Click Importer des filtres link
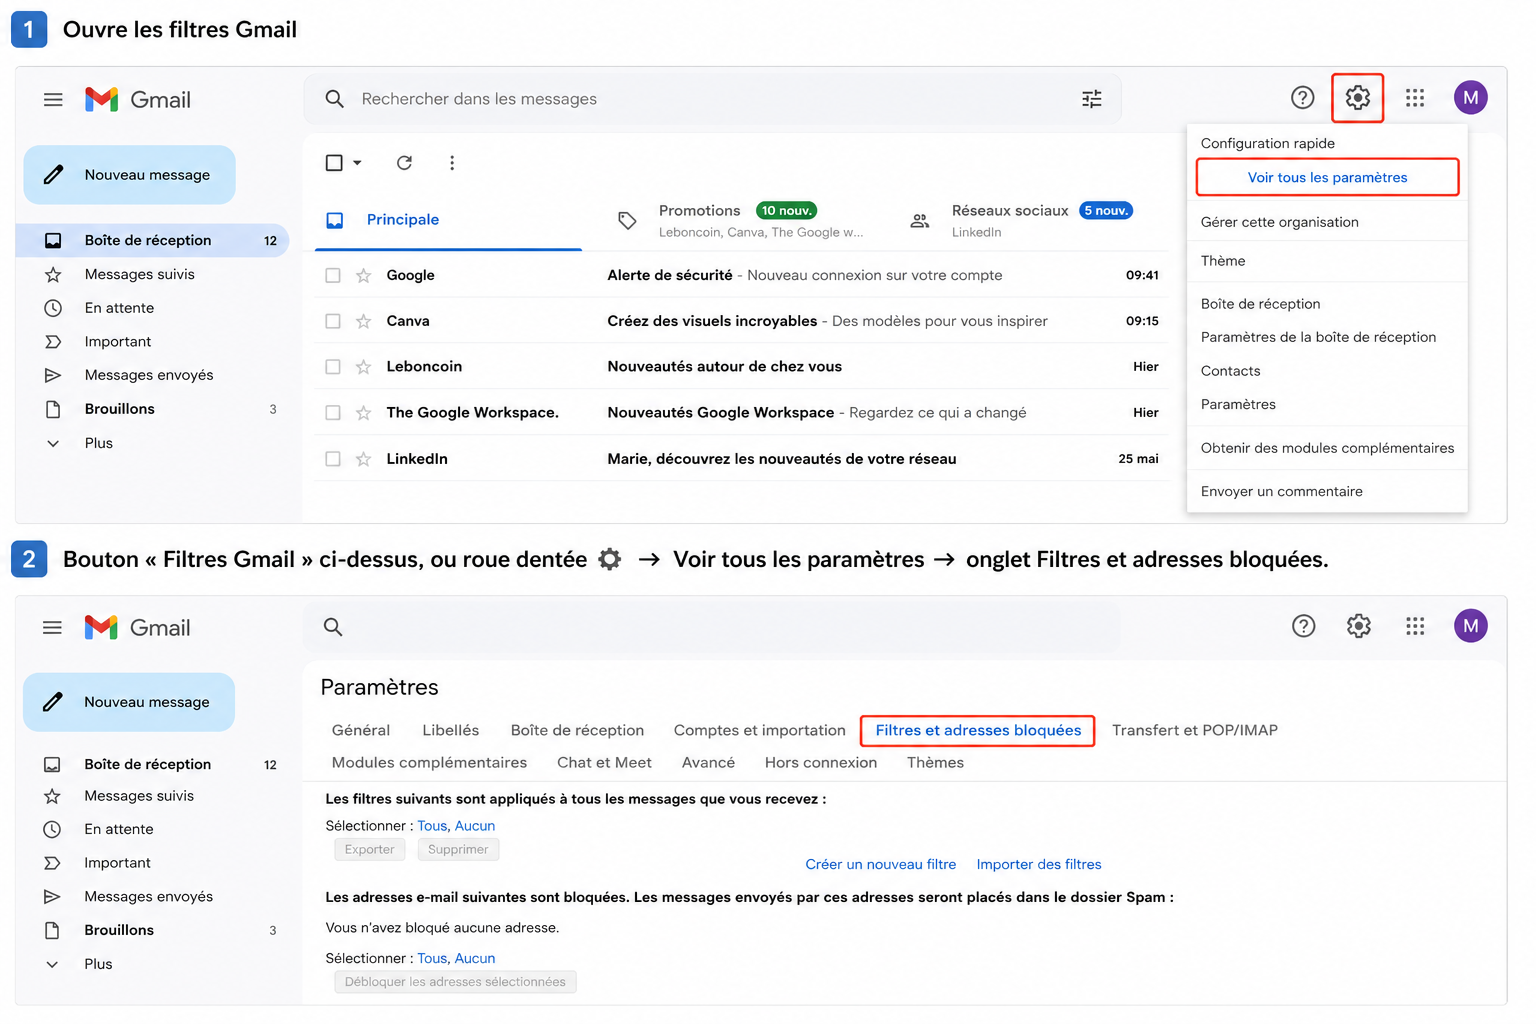1536x1024 pixels. click(x=1039, y=864)
